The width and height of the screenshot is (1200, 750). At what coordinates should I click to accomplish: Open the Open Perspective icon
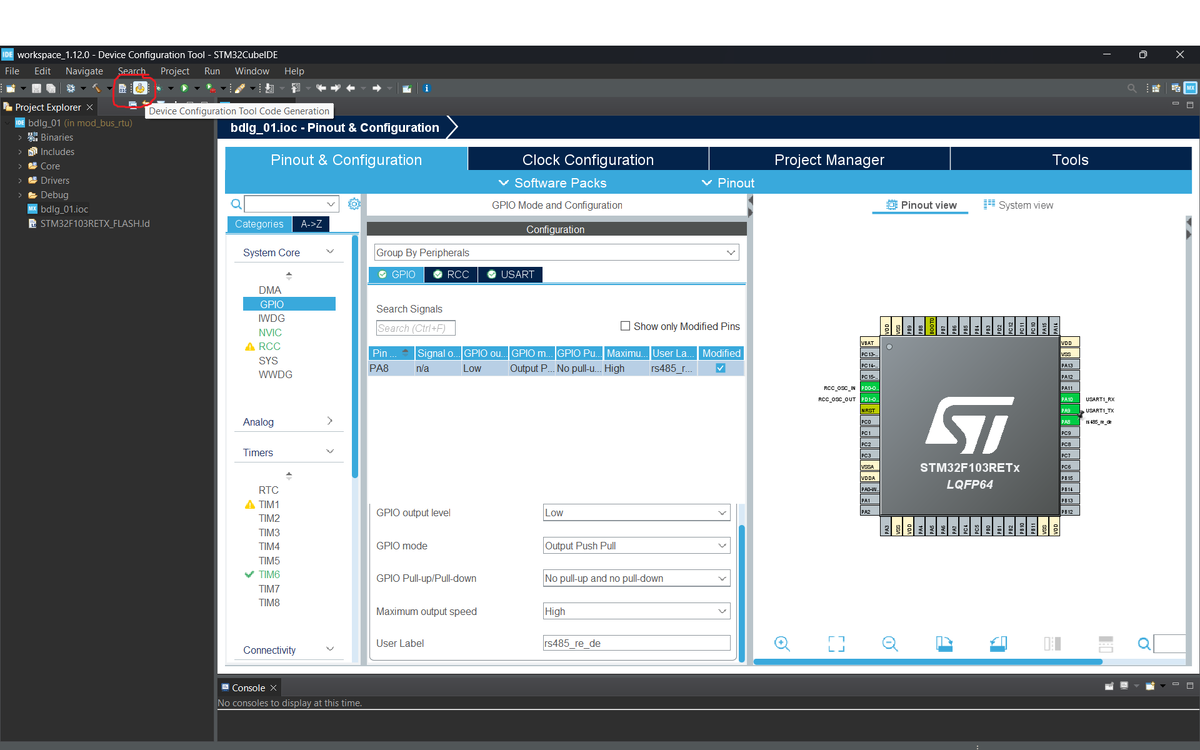click(x=1156, y=88)
